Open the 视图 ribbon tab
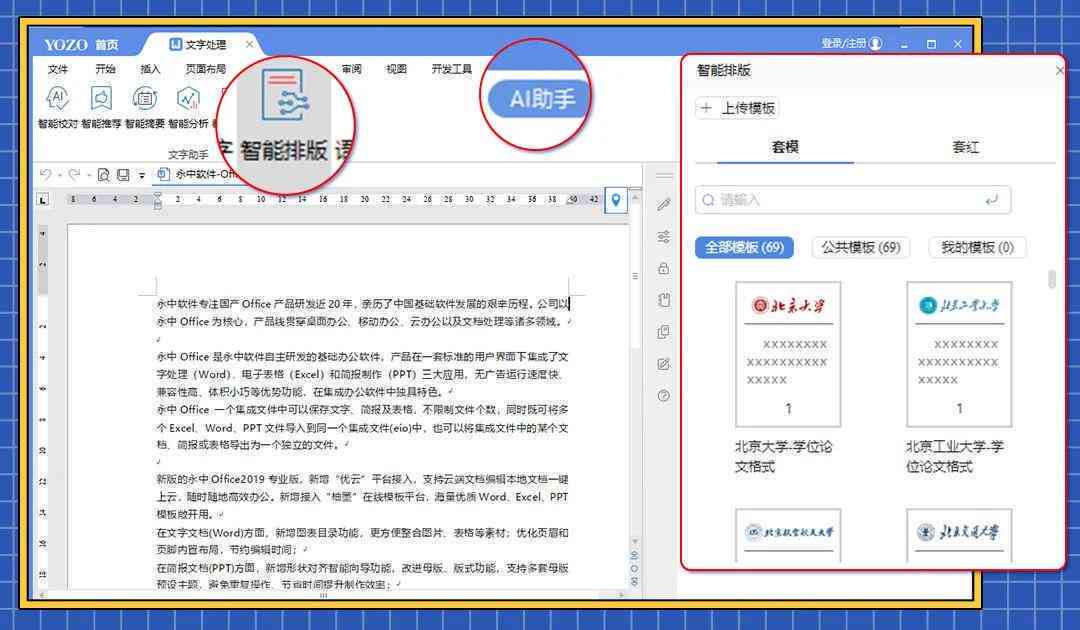Image resolution: width=1080 pixels, height=630 pixels. 396,69
